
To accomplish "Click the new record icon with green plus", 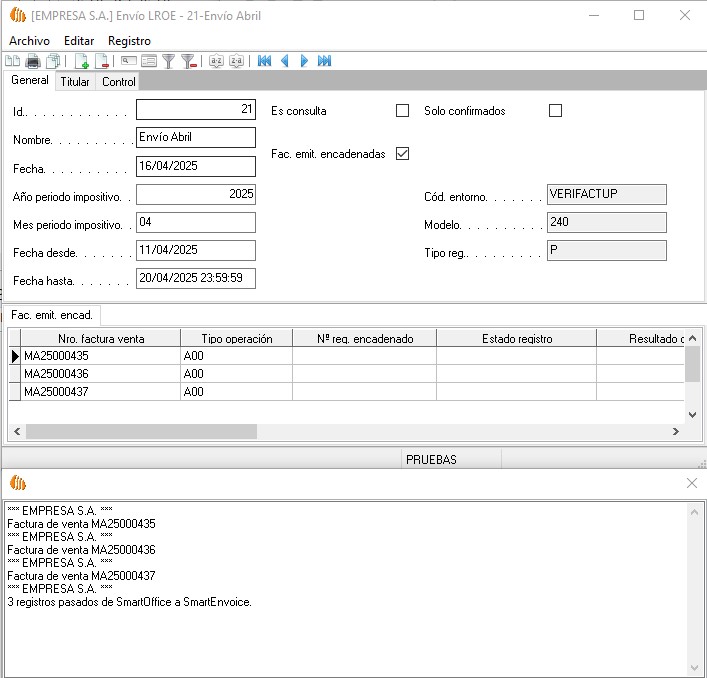I will (x=82, y=61).
